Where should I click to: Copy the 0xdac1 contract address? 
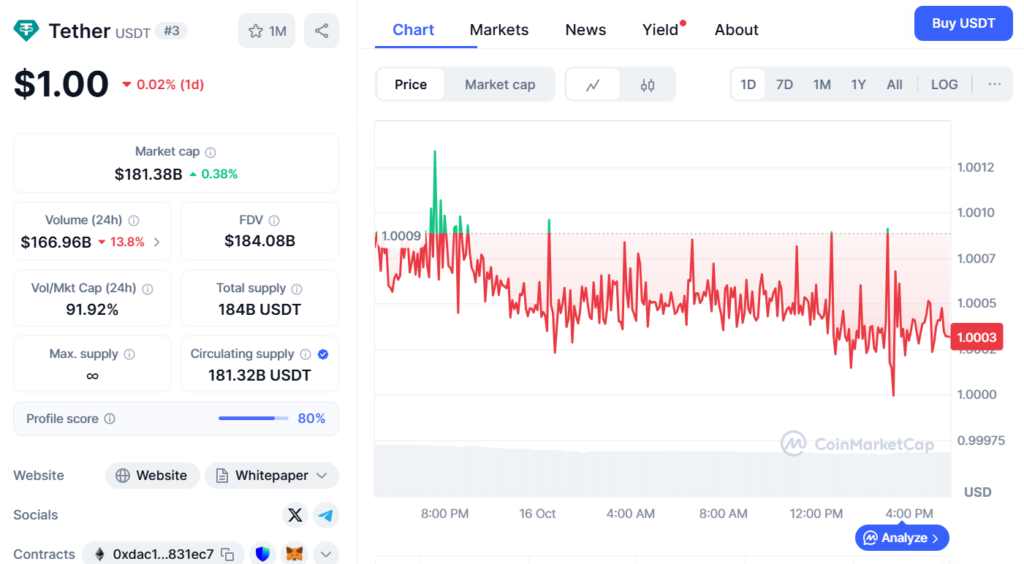pos(227,554)
